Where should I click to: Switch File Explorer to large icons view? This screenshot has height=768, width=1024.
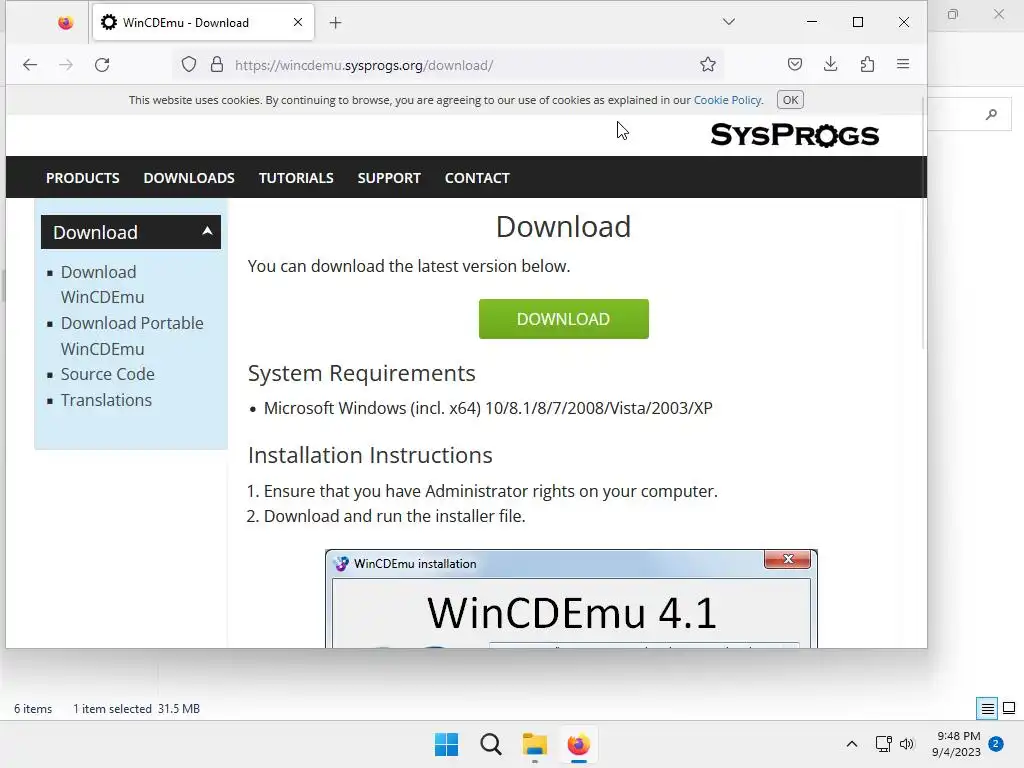(x=1009, y=708)
